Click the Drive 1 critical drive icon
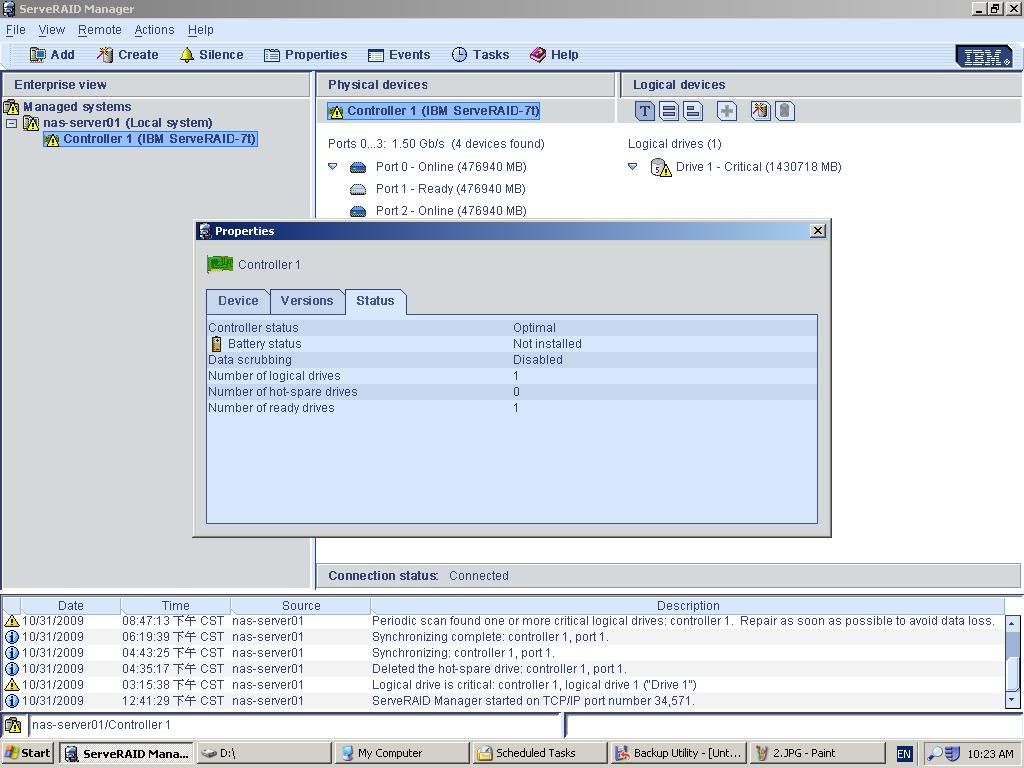 click(x=661, y=168)
